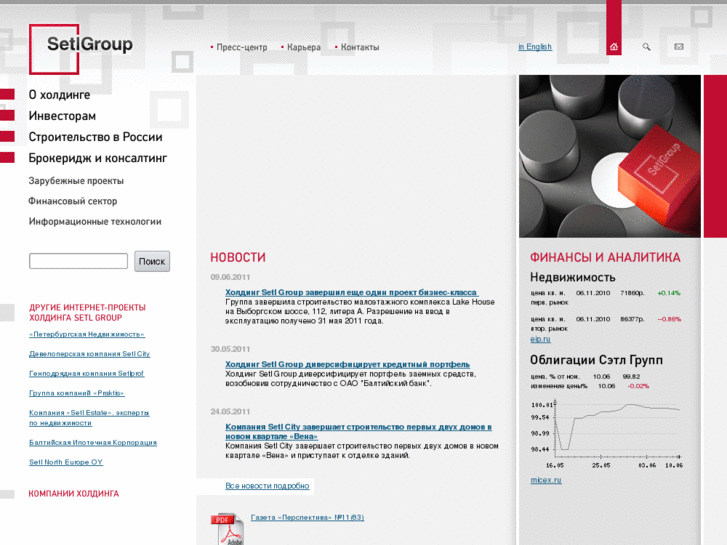Open Девелоперская компания Setl City link

(x=89, y=354)
